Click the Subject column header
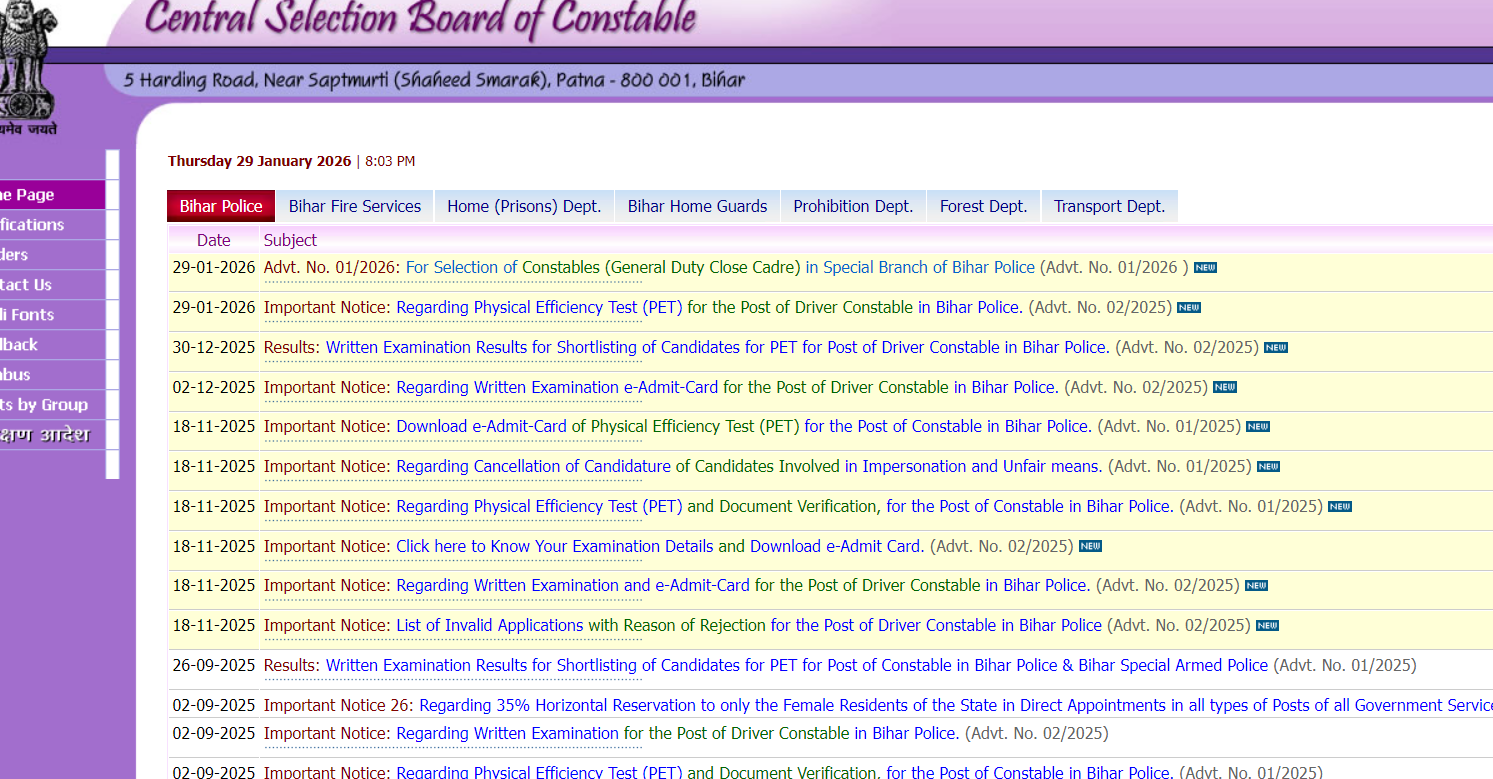The height and width of the screenshot is (779, 1493). coord(290,240)
